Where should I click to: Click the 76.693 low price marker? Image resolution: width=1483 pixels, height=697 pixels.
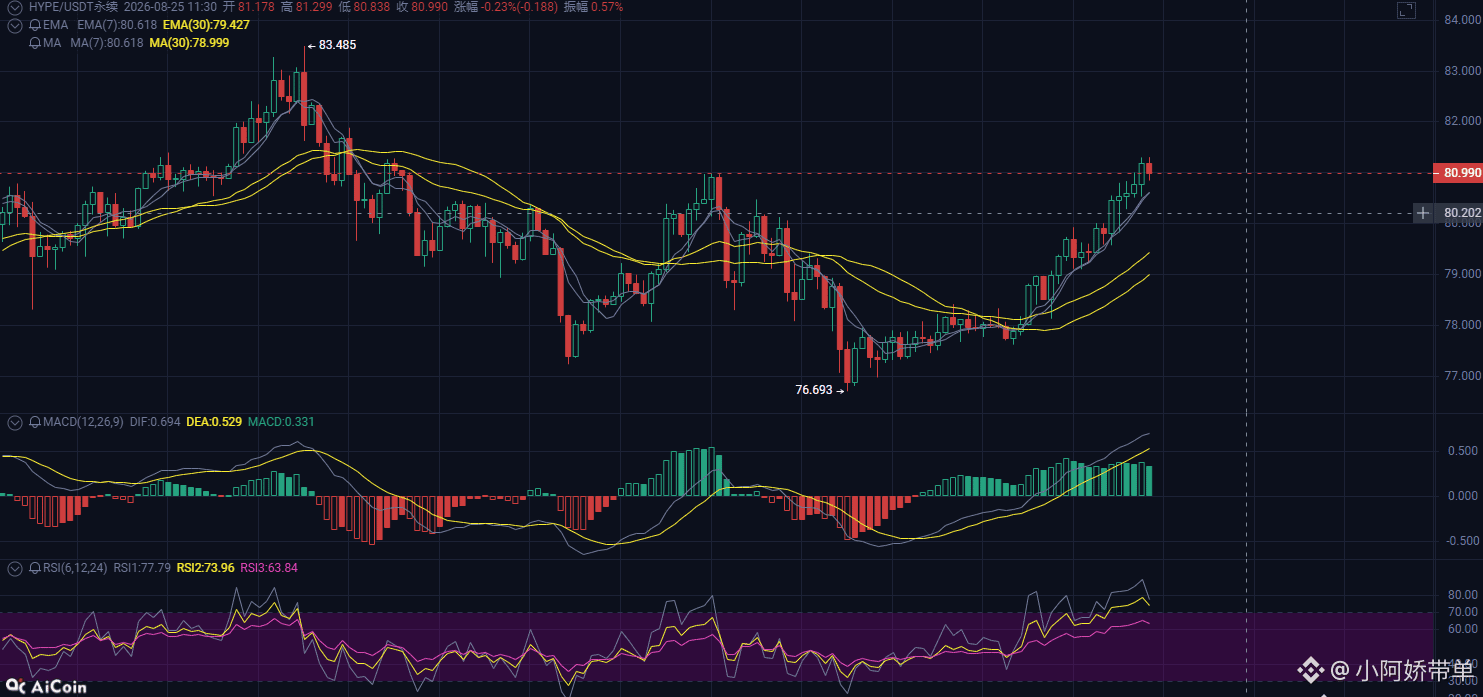click(814, 390)
